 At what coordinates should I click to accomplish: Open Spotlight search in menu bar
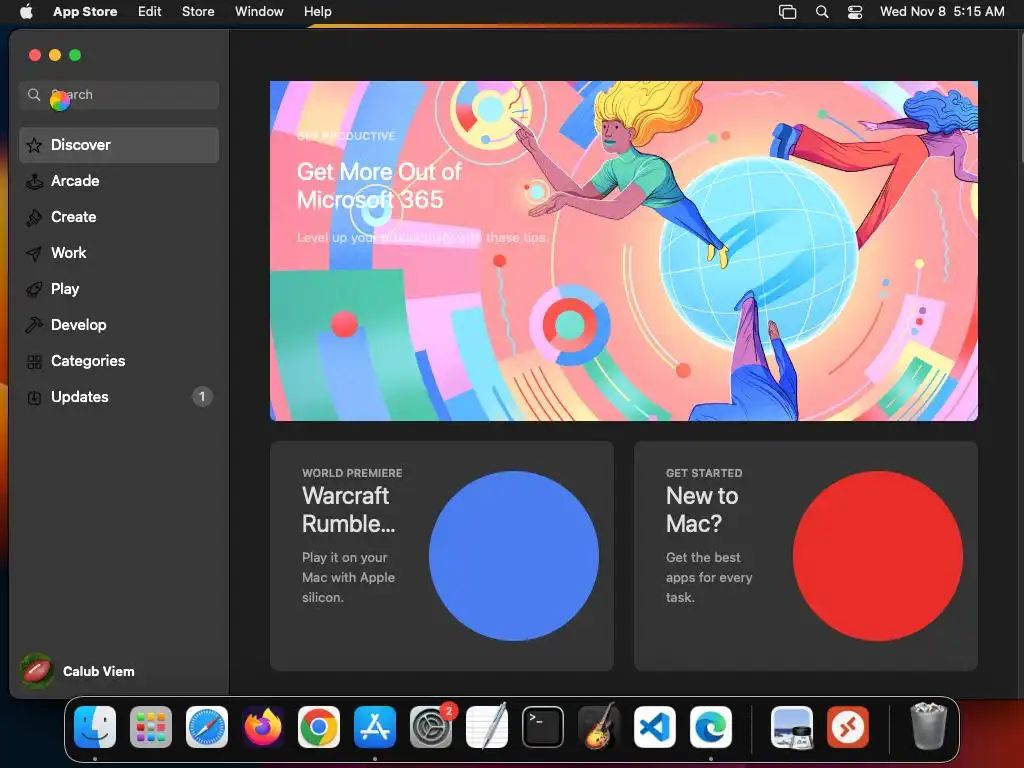pos(822,11)
